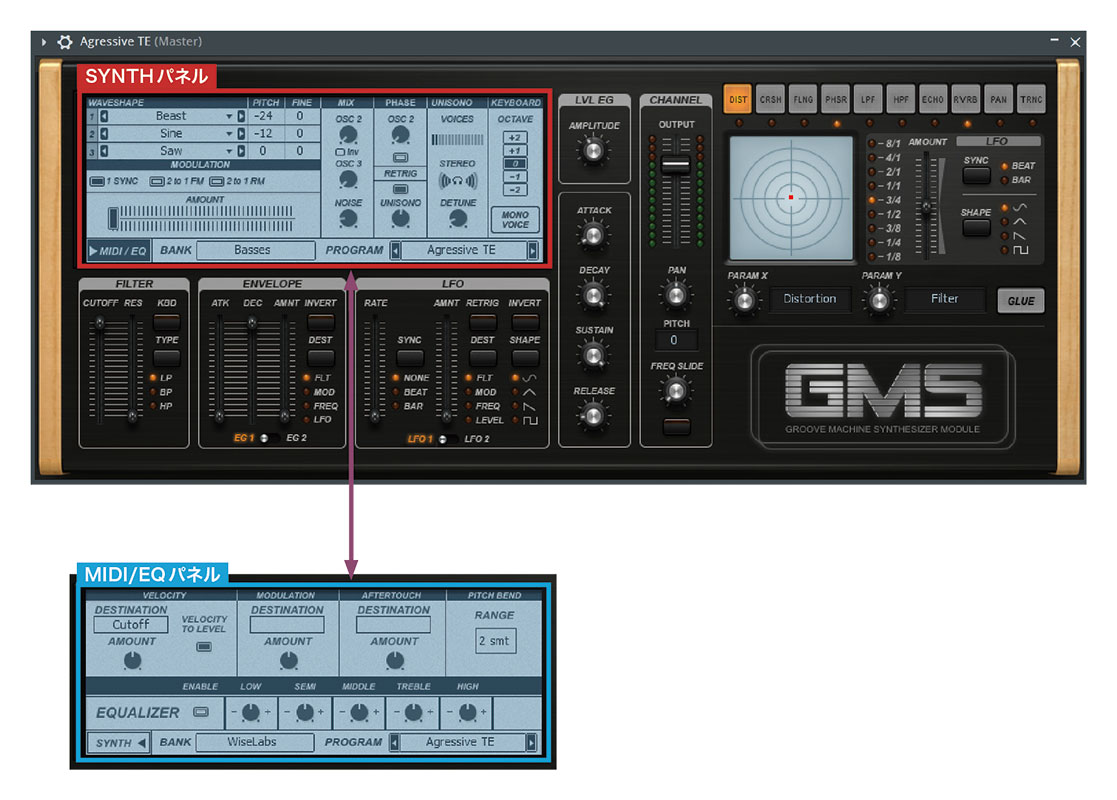1117x800 pixels.
Task: Enable the HPF effect button
Action: (x=900, y=100)
